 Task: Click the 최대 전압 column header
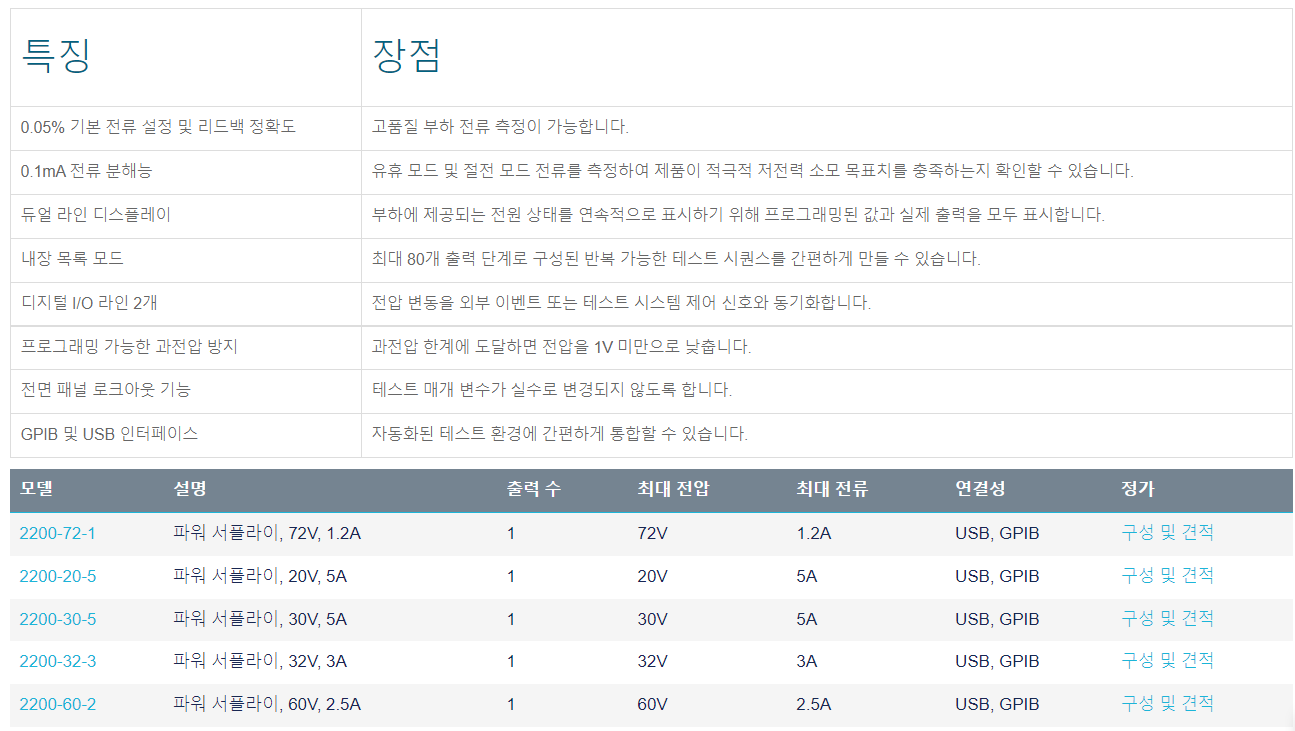[673, 489]
